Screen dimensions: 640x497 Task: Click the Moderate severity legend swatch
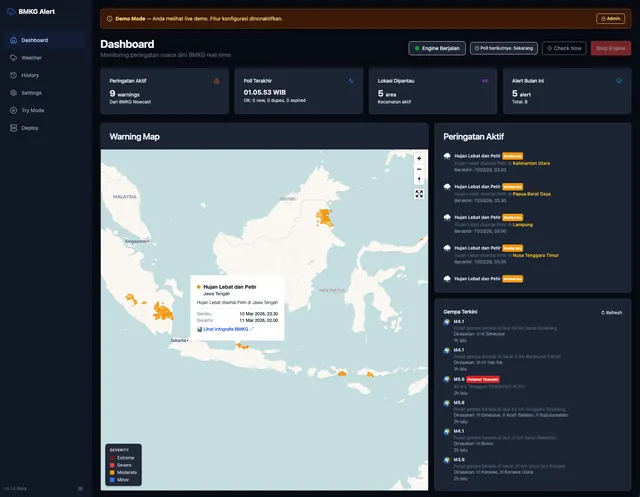pos(112,473)
